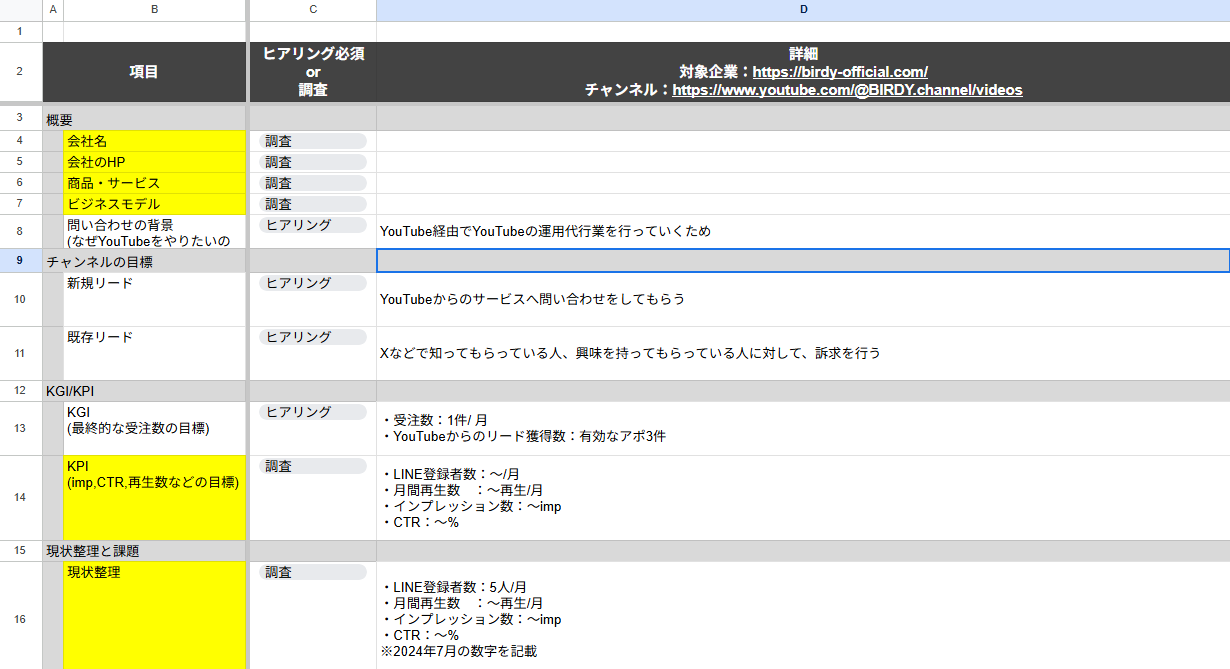This screenshot has width=1230, height=669.
Task: Select the yellow 会社名 cell
Action: 154,141
